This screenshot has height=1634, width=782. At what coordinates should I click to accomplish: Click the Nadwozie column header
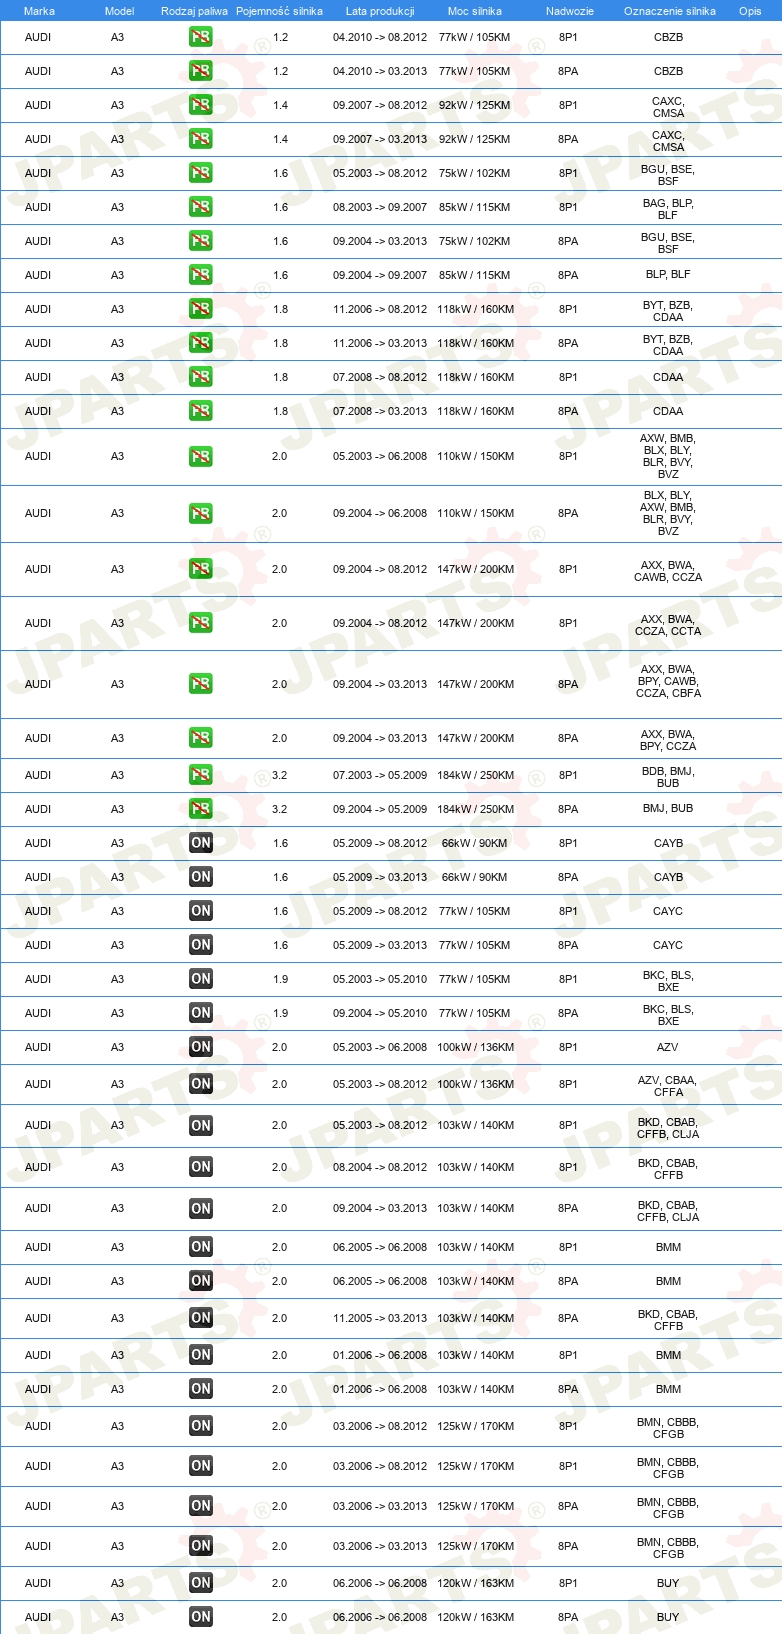coord(569,11)
